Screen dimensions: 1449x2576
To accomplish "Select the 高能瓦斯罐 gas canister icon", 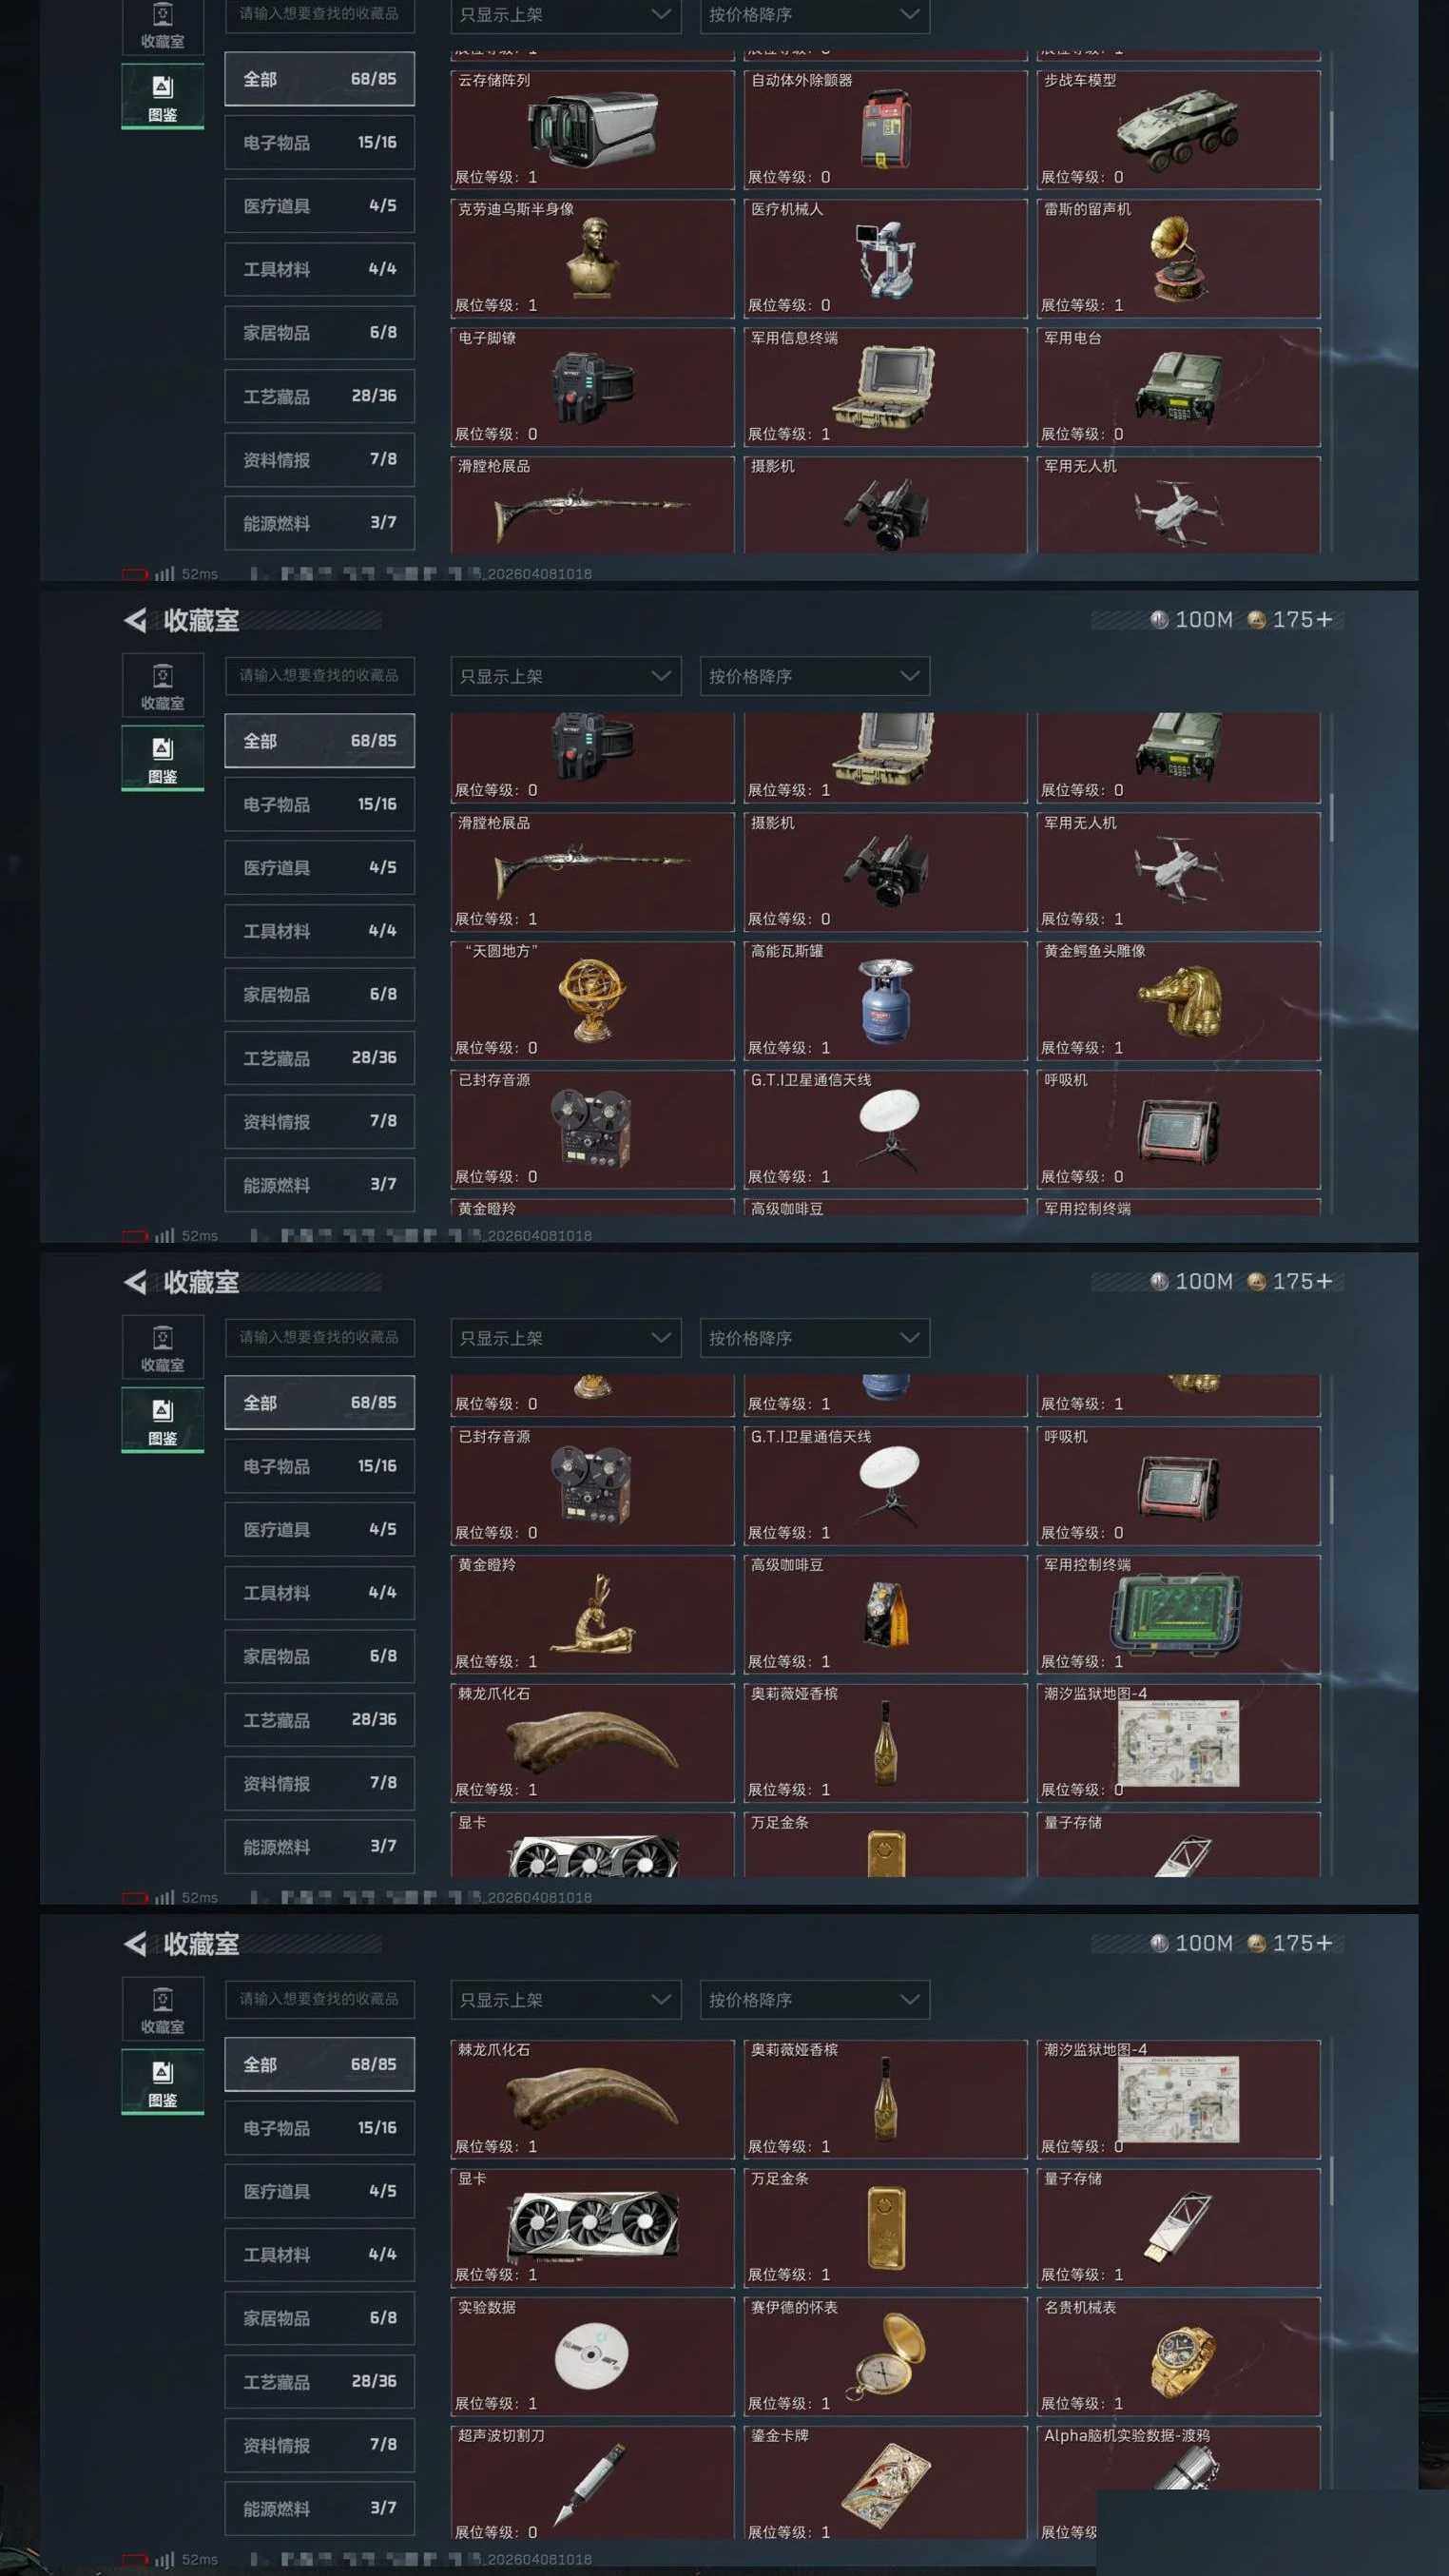I will coord(885,1000).
